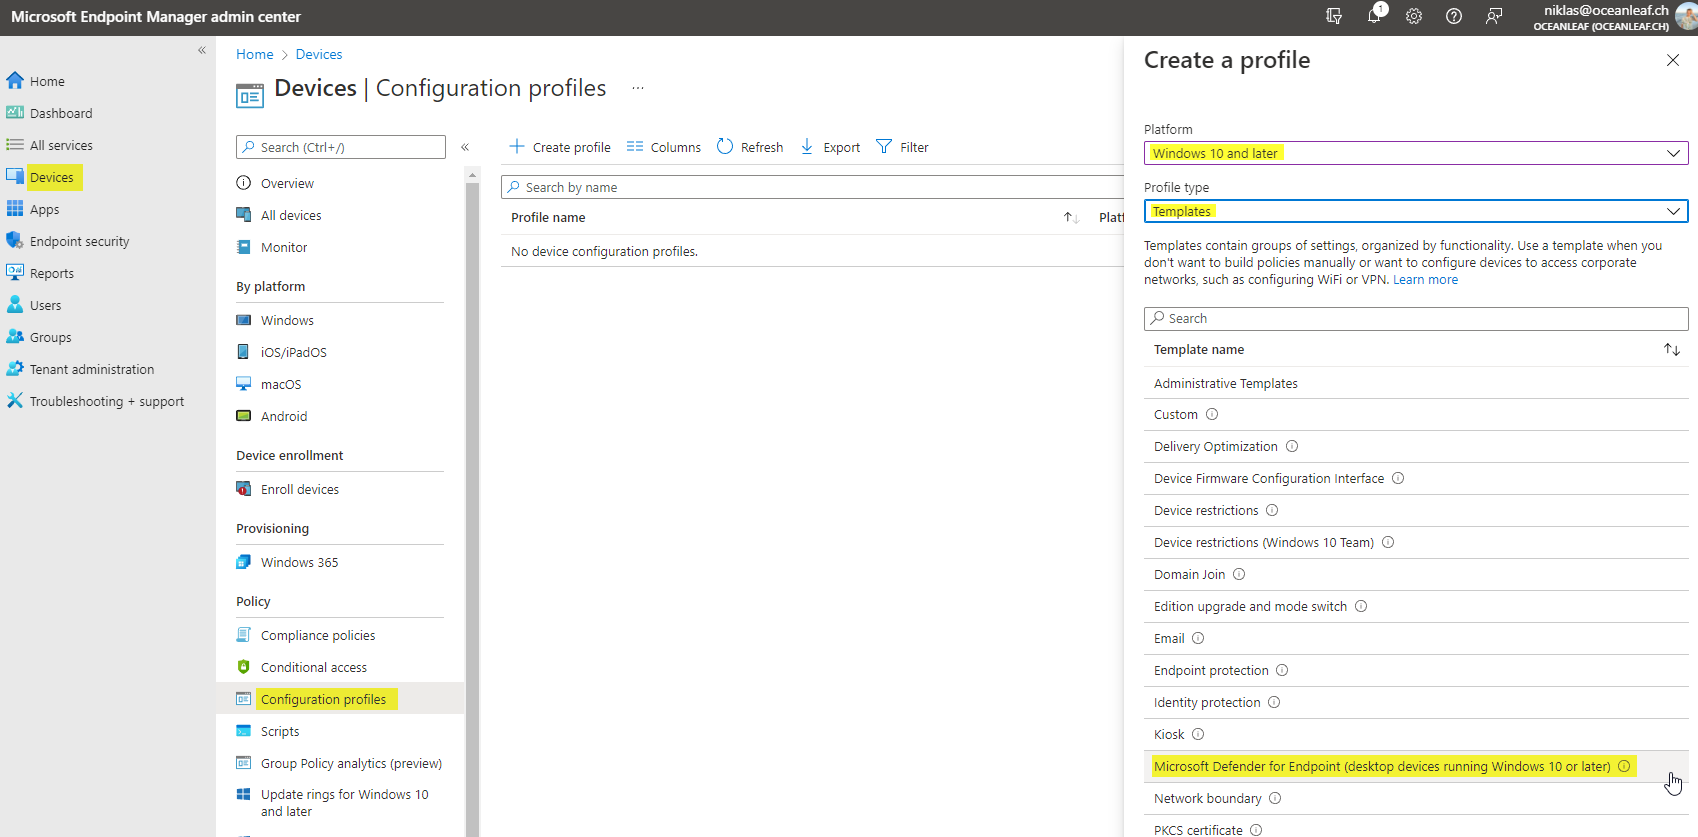
Task: Open Troubleshooting + support
Action: [x=107, y=401]
